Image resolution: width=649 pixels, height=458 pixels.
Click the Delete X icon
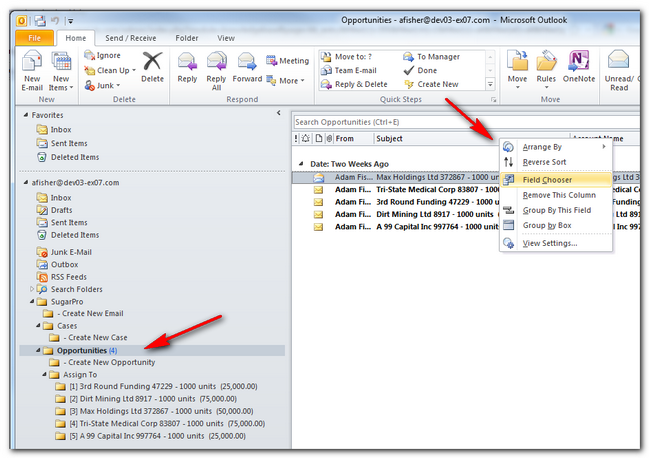coord(152,61)
